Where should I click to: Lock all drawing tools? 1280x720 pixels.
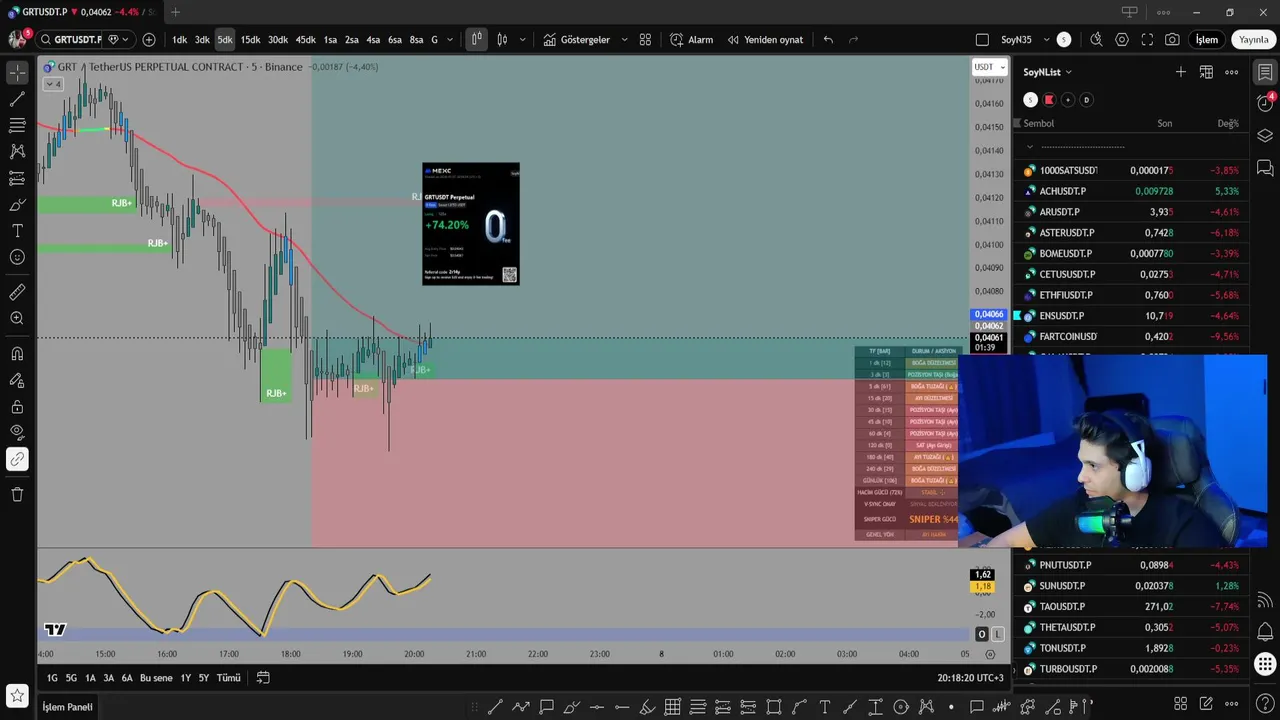[x=17, y=406]
